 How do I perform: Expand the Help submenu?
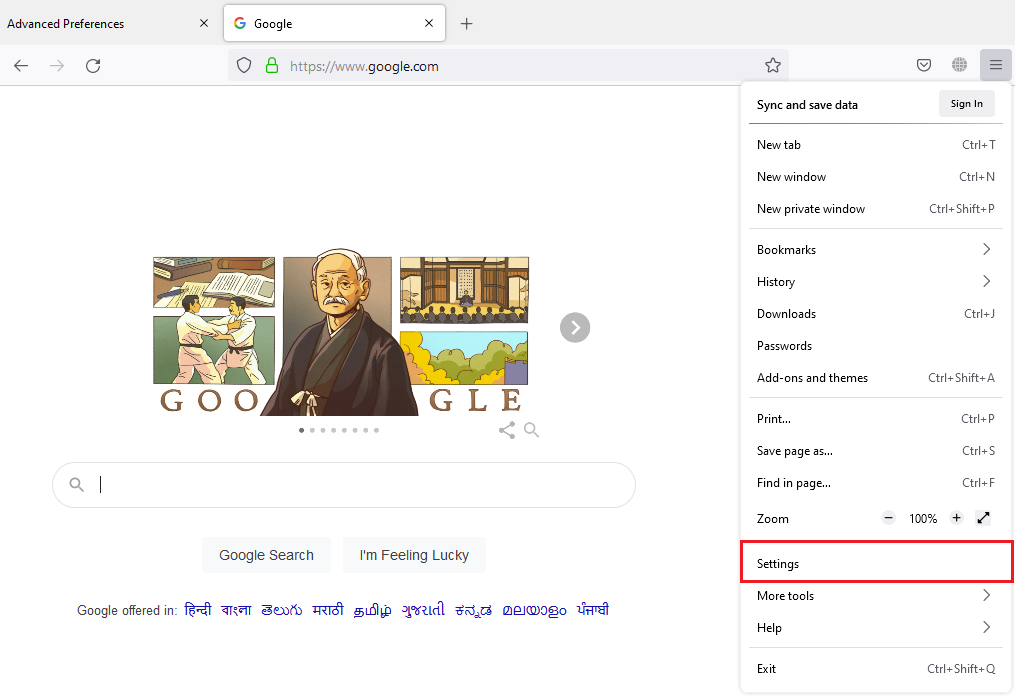[x=876, y=627]
